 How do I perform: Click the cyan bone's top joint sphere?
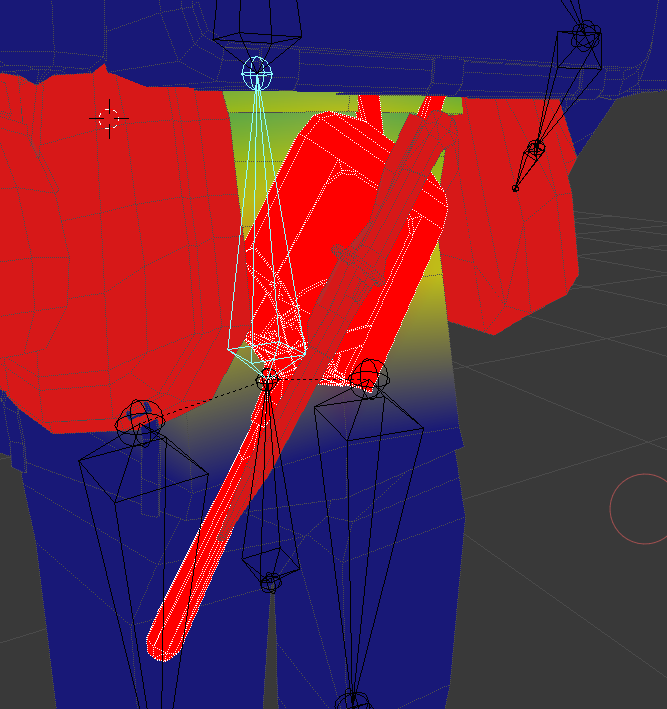[257, 73]
